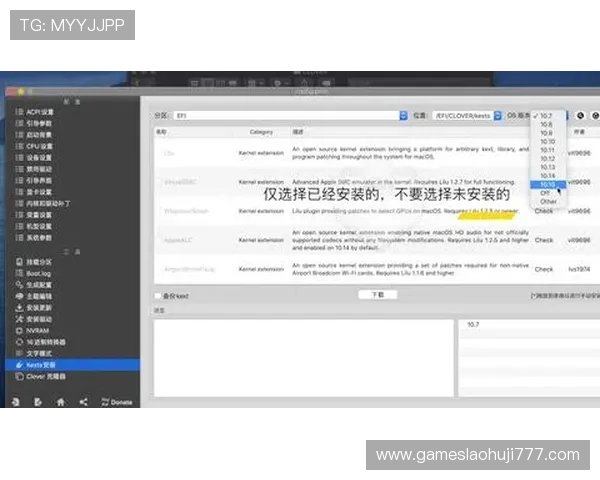Open the Boot.log tool

(x=33, y=274)
